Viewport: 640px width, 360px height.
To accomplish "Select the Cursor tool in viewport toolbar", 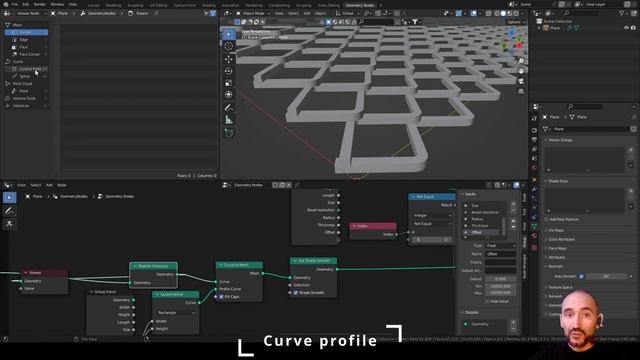I will pos(229,46).
